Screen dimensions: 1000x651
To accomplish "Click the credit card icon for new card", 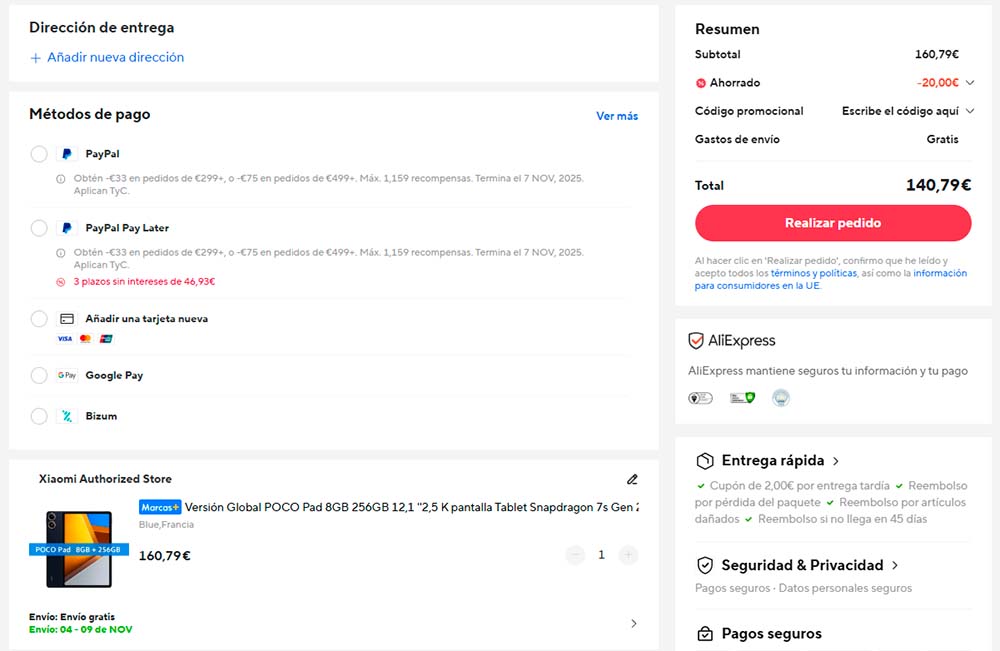I will click(x=67, y=319).
